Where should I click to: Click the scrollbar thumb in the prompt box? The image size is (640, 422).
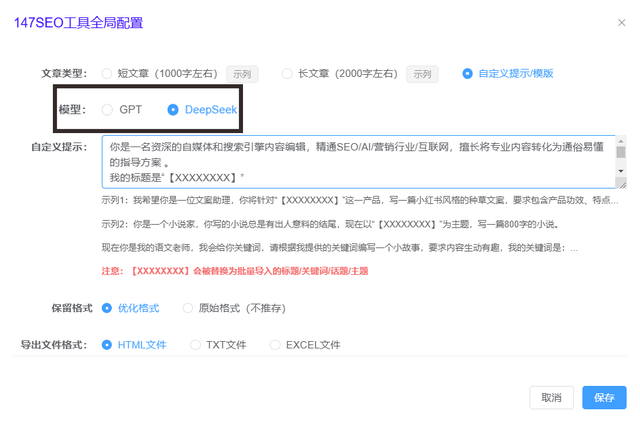[620, 153]
